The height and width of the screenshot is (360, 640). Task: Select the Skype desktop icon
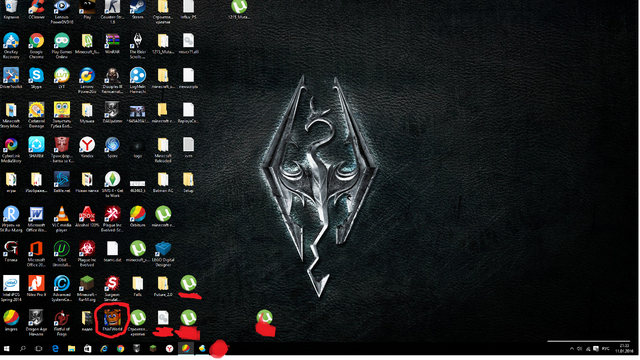(36, 78)
